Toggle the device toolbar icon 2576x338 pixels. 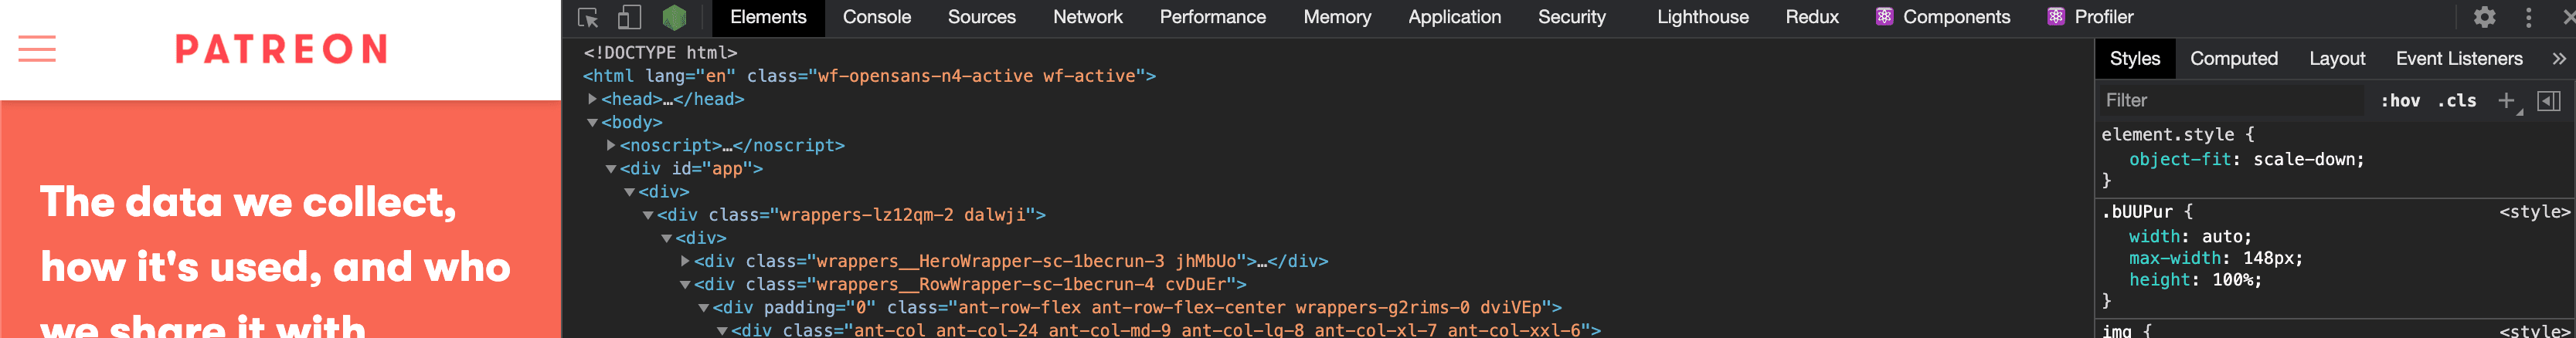pos(629,18)
